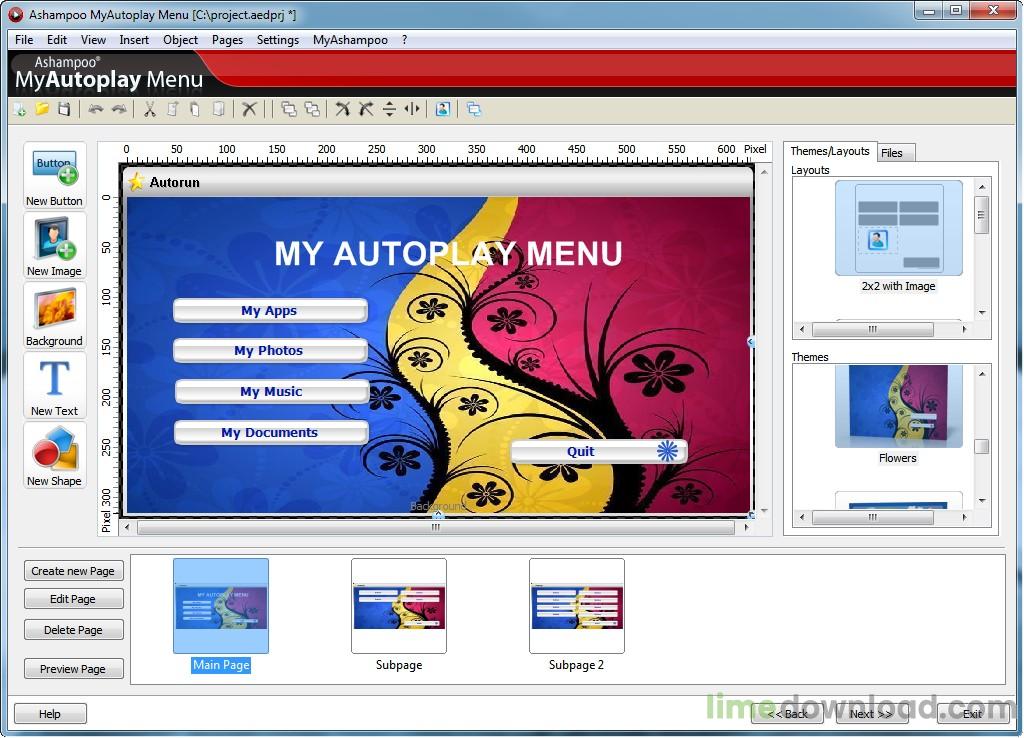The height and width of the screenshot is (738, 1024).
Task: Apply the Flowers theme
Action: coord(897,405)
